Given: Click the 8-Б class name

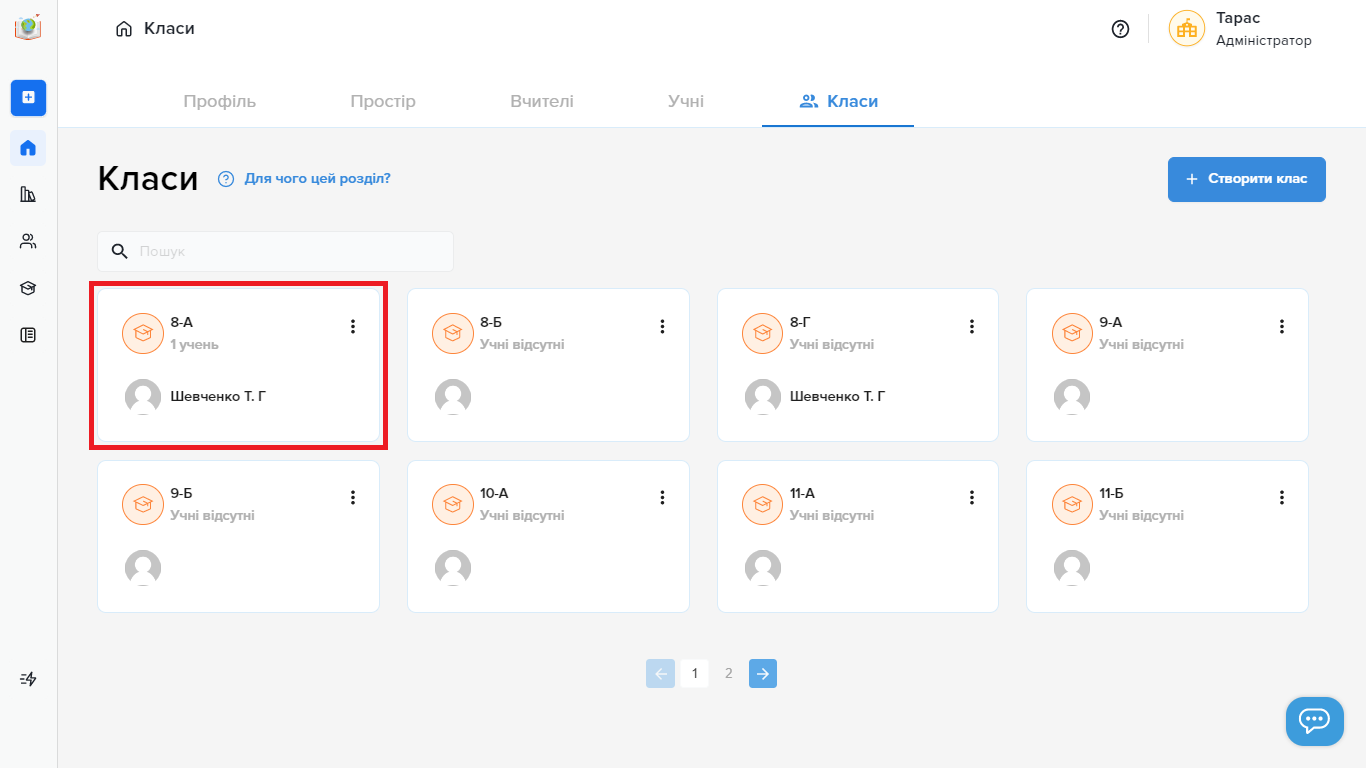Looking at the screenshot, I should 491,322.
